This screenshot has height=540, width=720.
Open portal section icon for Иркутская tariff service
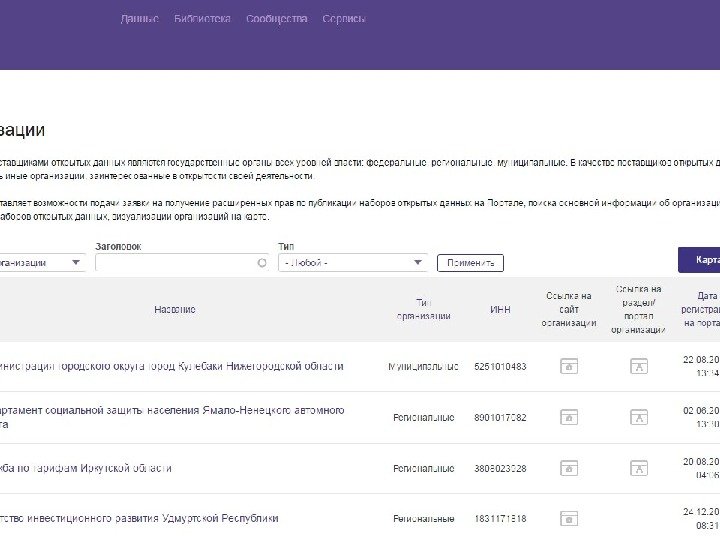click(x=637, y=468)
